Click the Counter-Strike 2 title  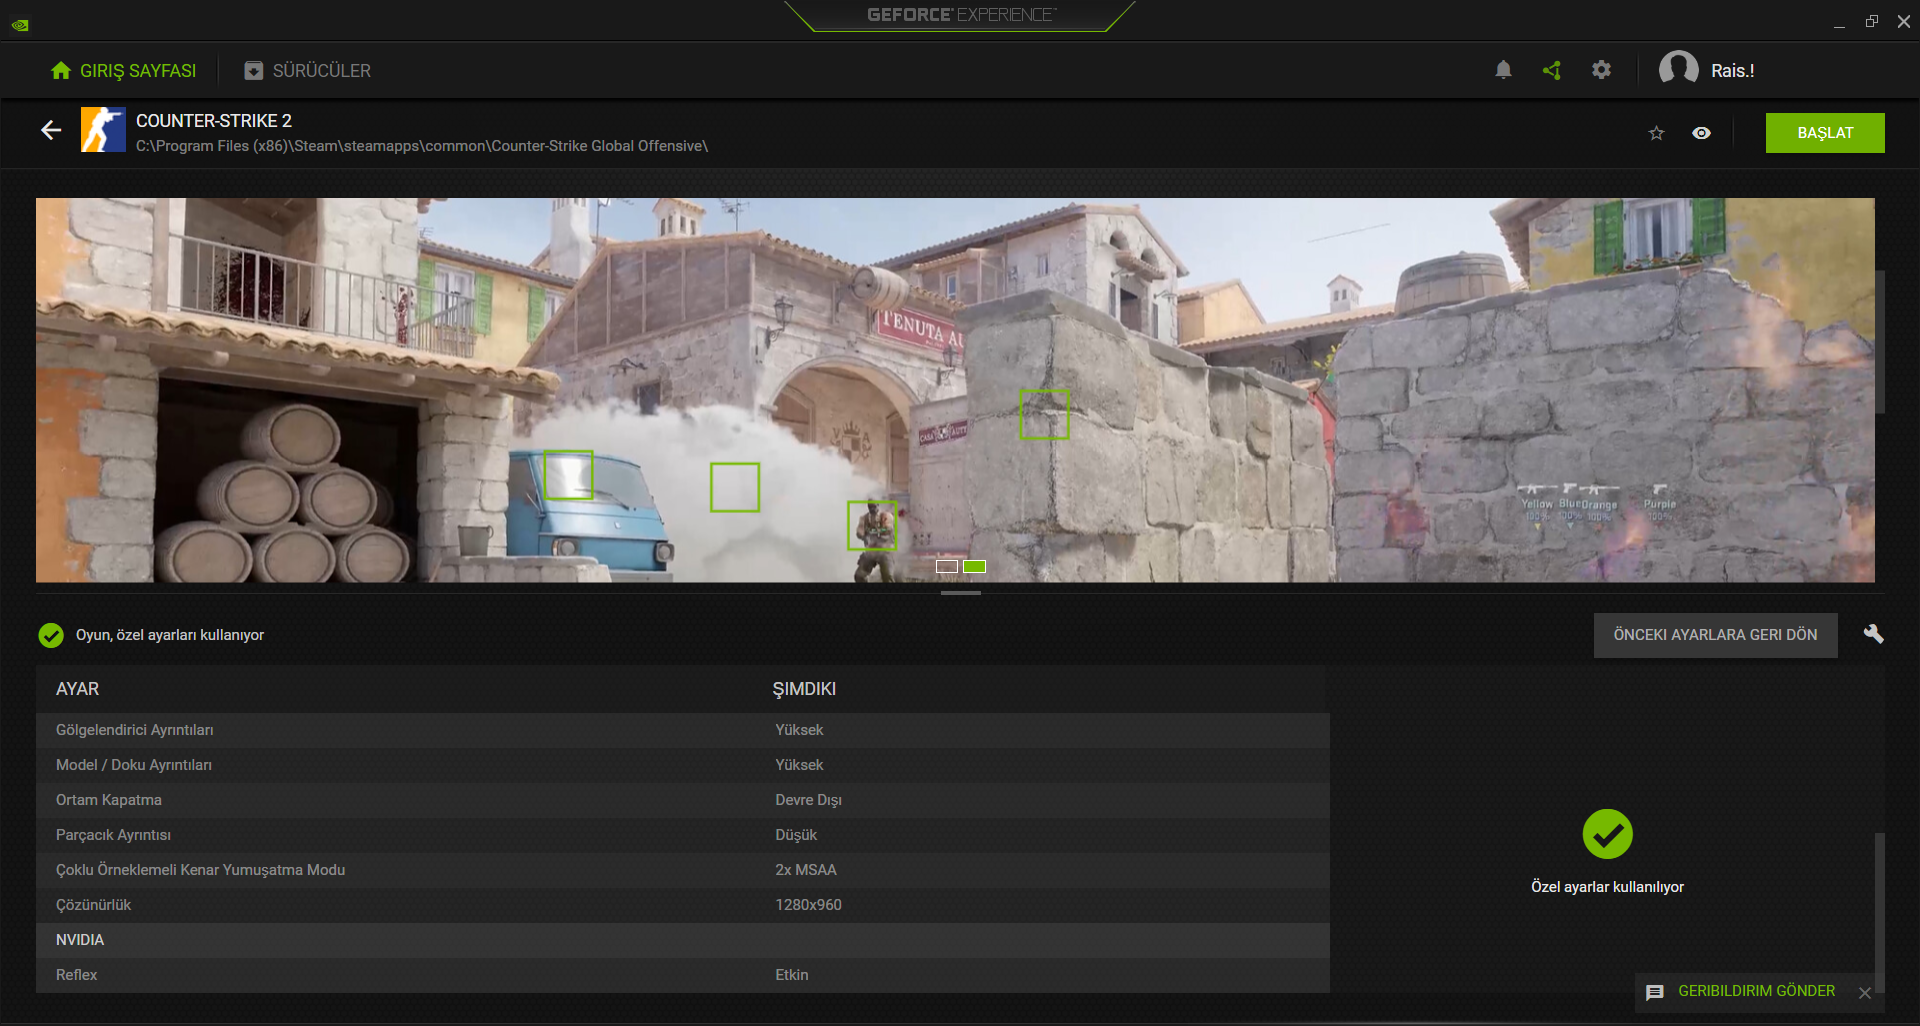pyautogui.click(x=214, y=121)
